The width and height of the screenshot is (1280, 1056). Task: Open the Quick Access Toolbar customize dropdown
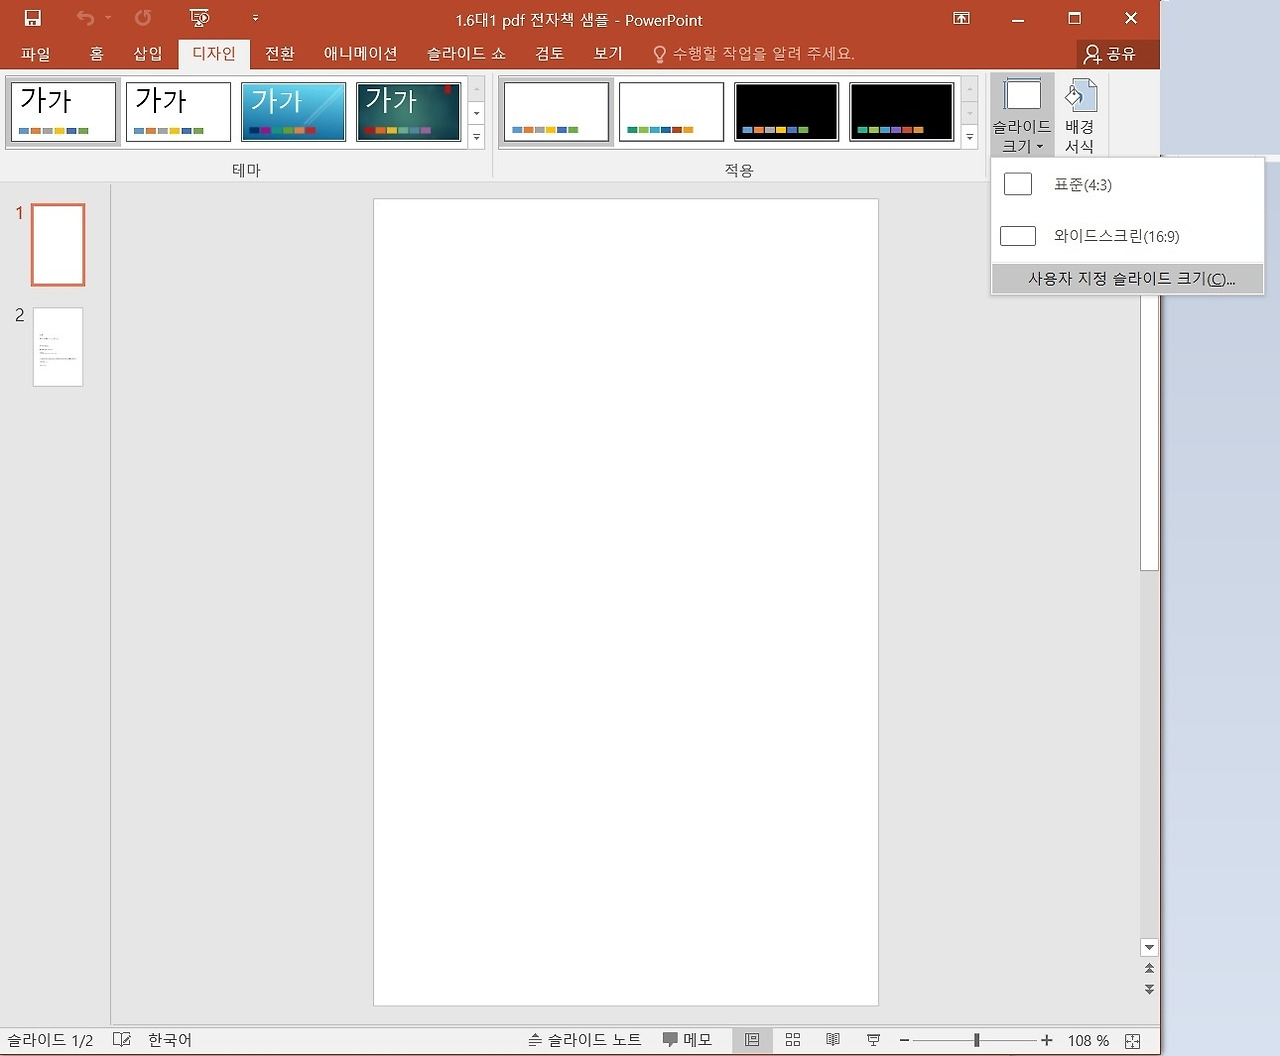coord(255,18)
